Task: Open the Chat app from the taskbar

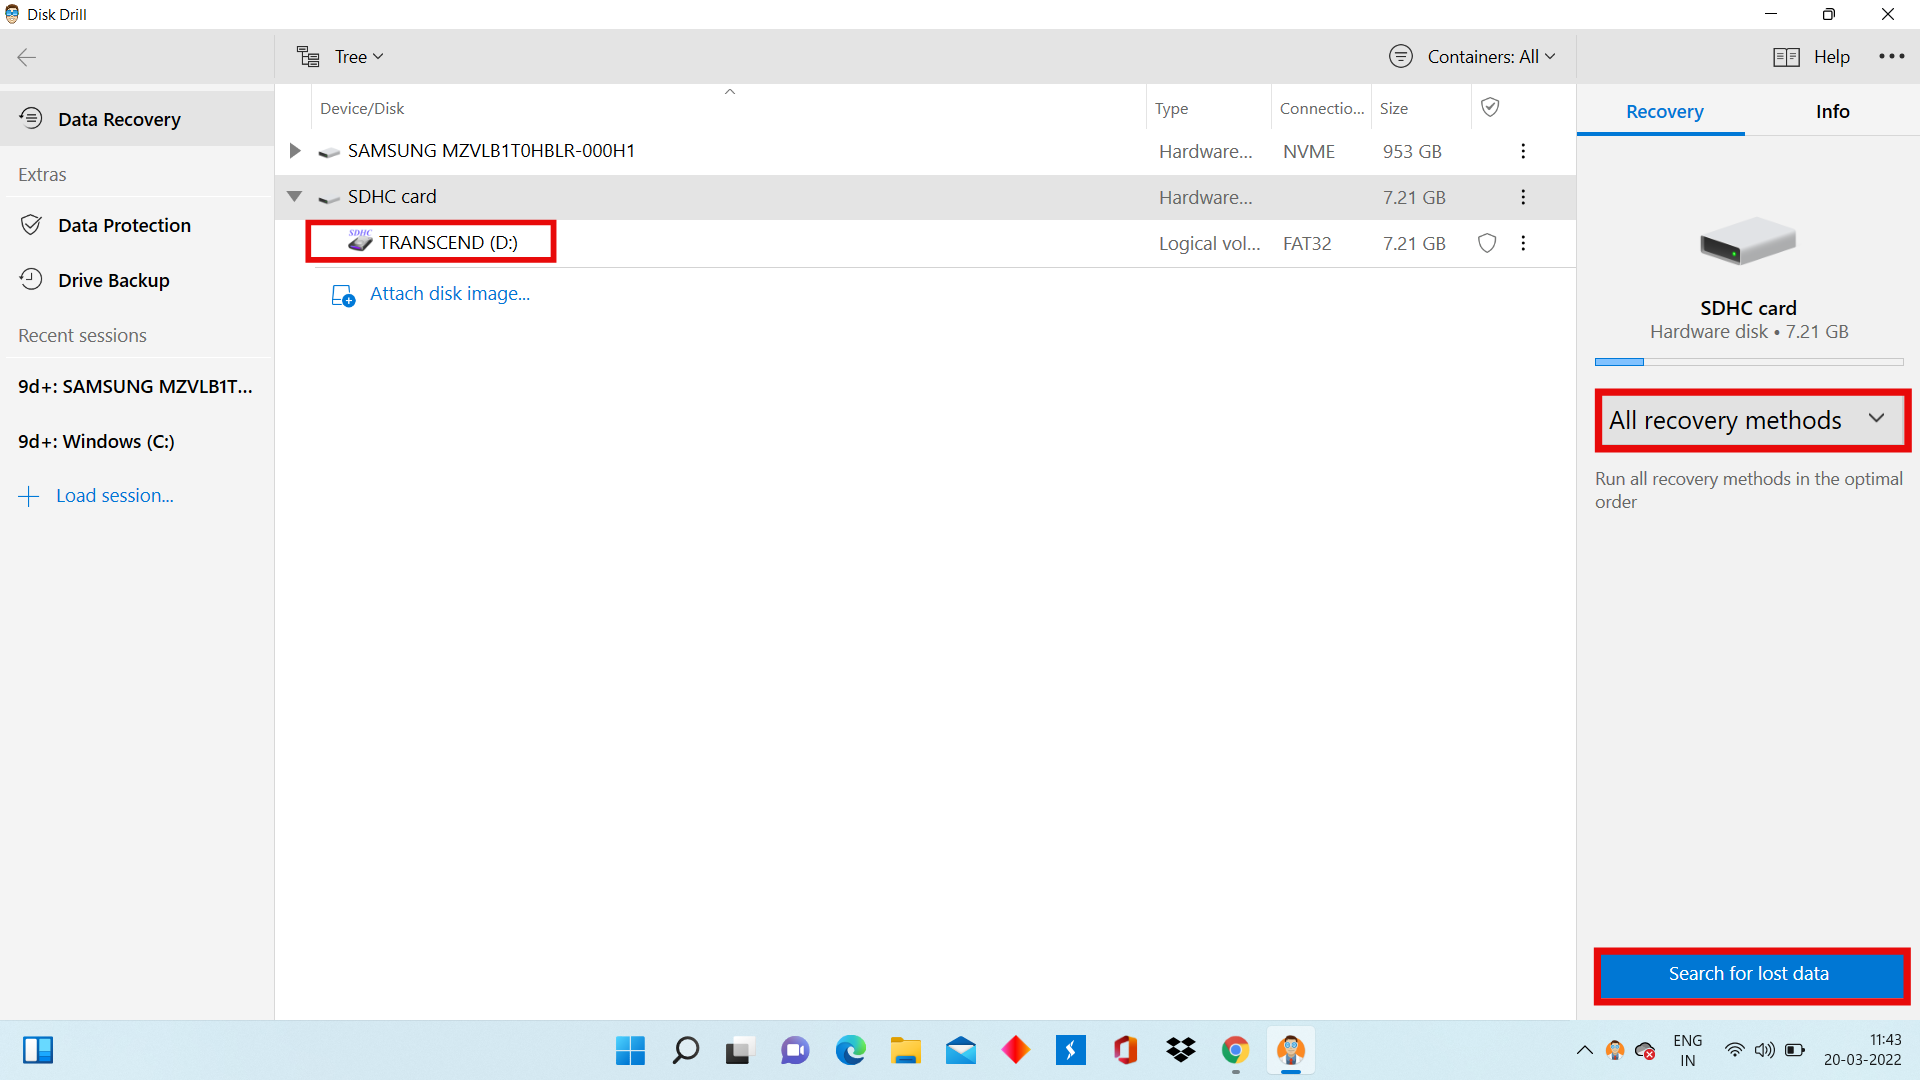Action: (795, 1050)
